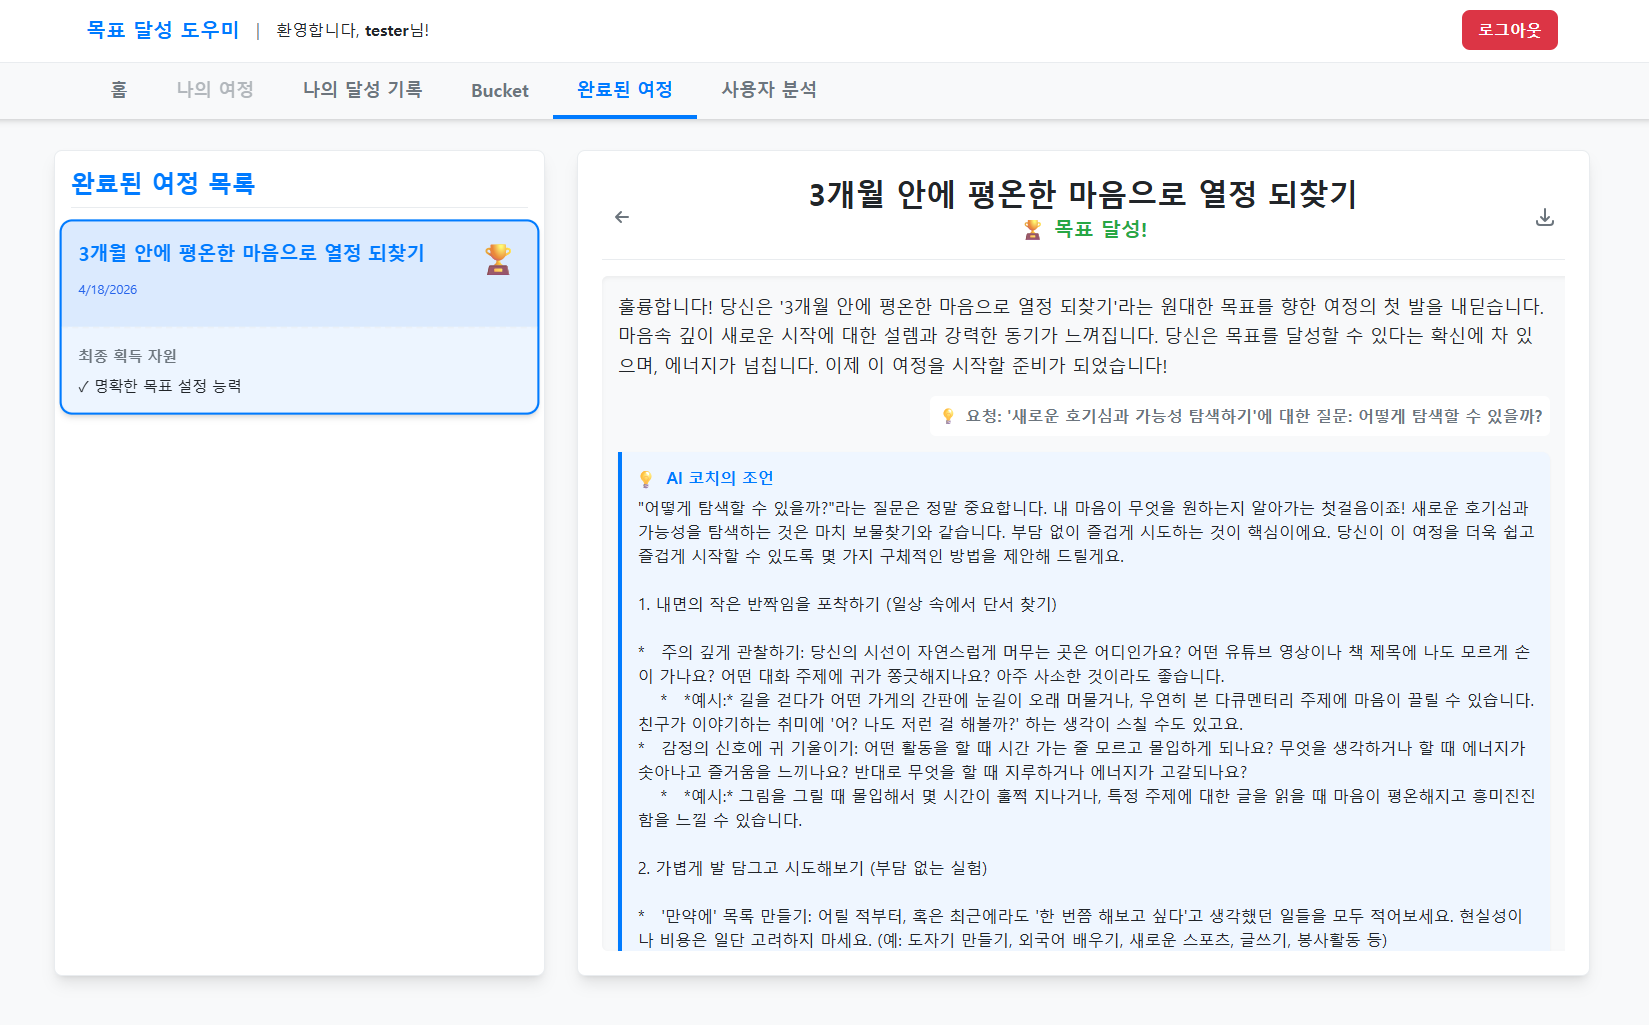Select the 완료된 여정 tab
Image resolution: width=1649 pixels, height=1025 pixels.
coord(625,90)
